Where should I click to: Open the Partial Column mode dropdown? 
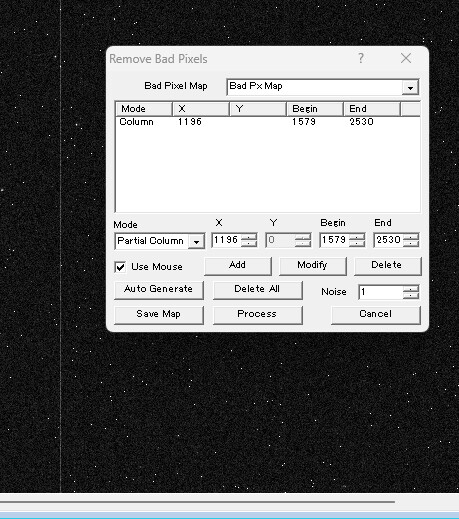pos(196,241)
